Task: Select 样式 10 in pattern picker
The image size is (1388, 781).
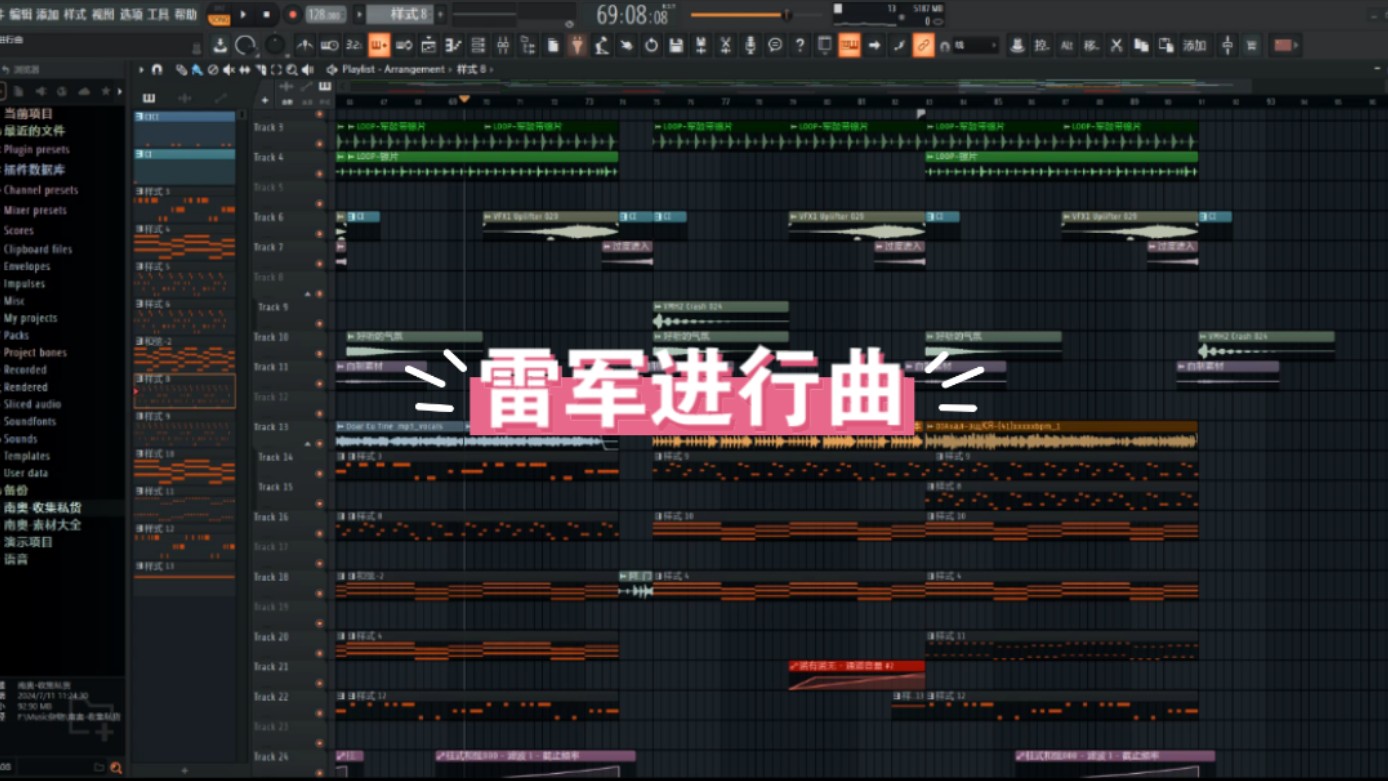Action: [185, 466]
